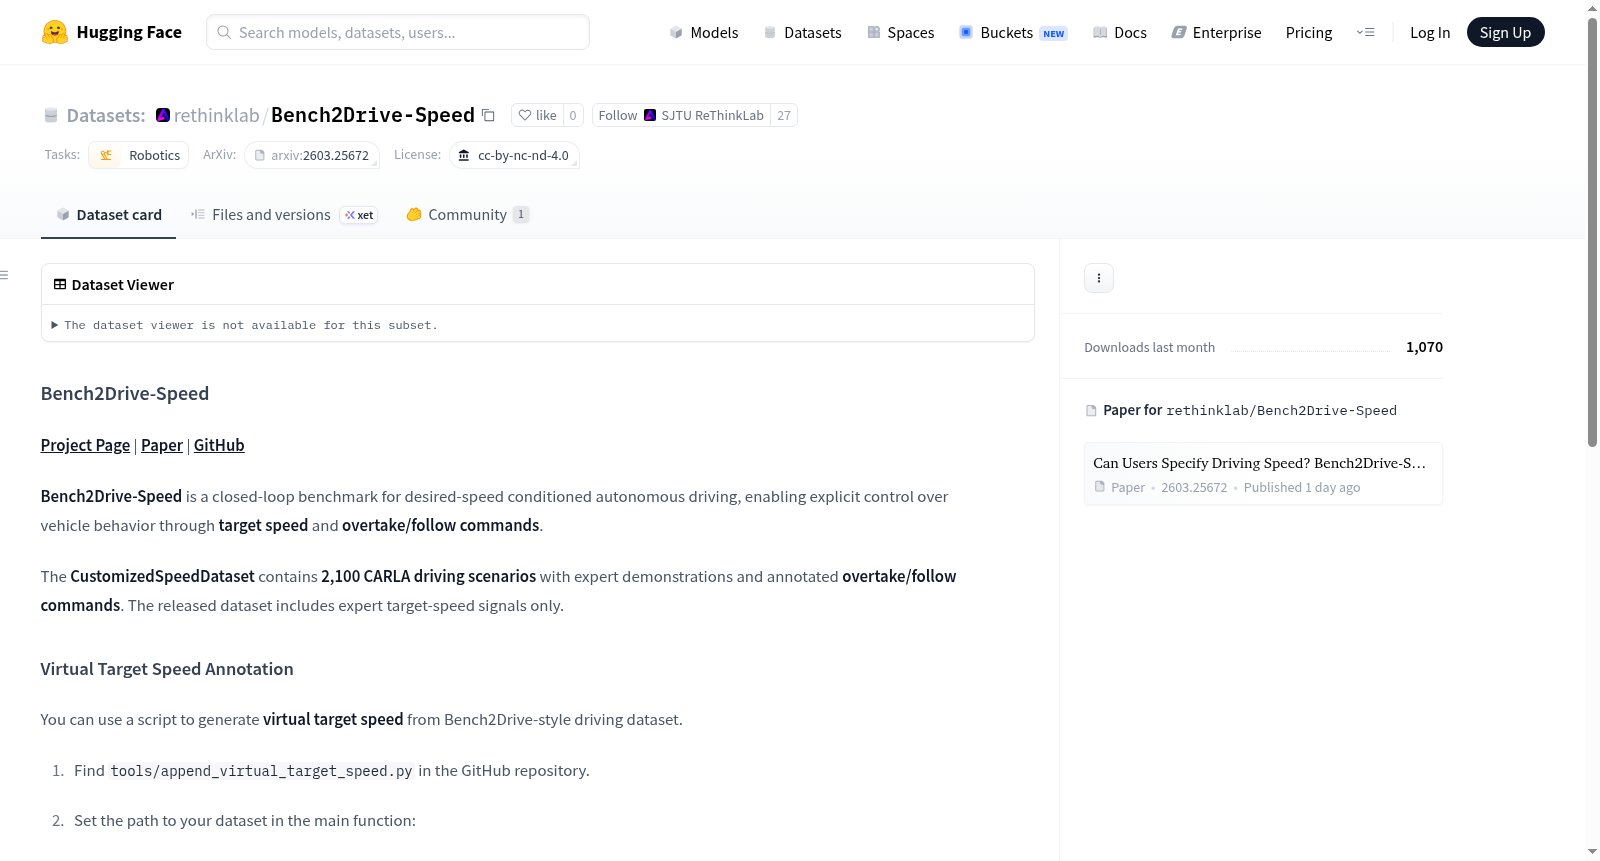Screen dimensions: 1600x861
Task: Open the follower count 27
Action: pyautogui.click(x=784, y=115)
